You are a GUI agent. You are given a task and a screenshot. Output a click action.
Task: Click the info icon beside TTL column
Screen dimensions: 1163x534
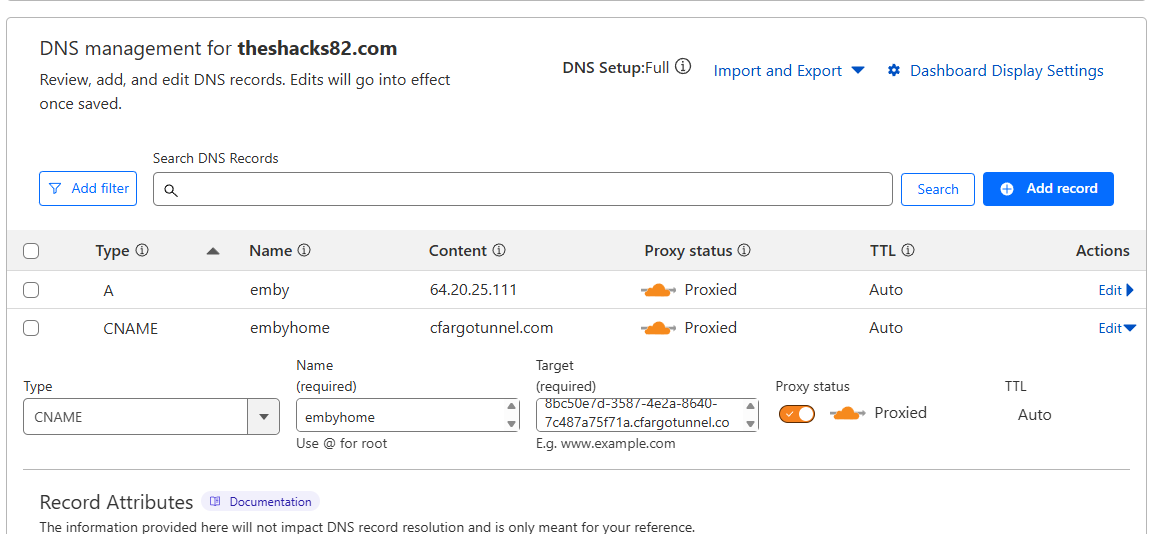(x=908, y=250)
